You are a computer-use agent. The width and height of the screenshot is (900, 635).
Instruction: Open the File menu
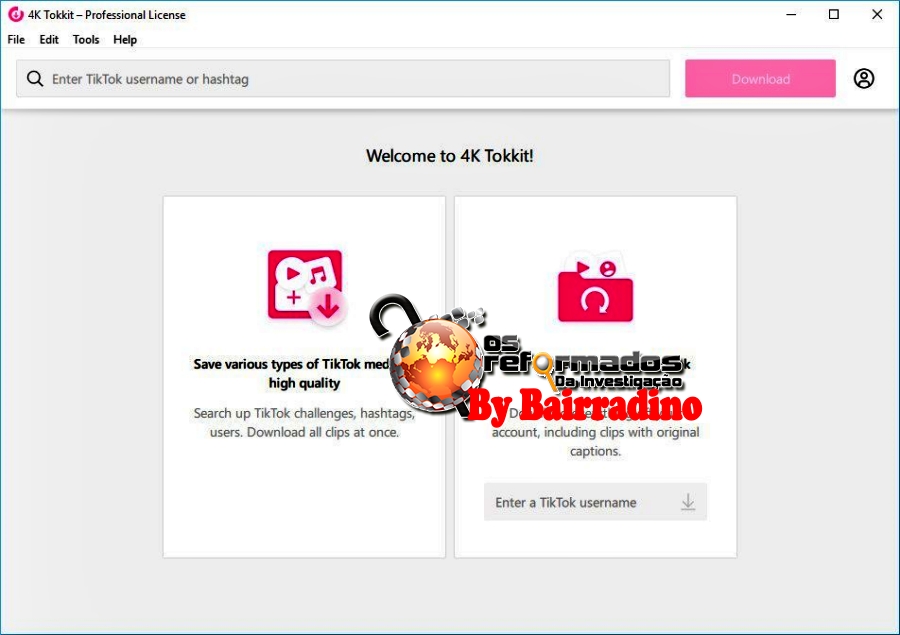click(x=16, y=40)
